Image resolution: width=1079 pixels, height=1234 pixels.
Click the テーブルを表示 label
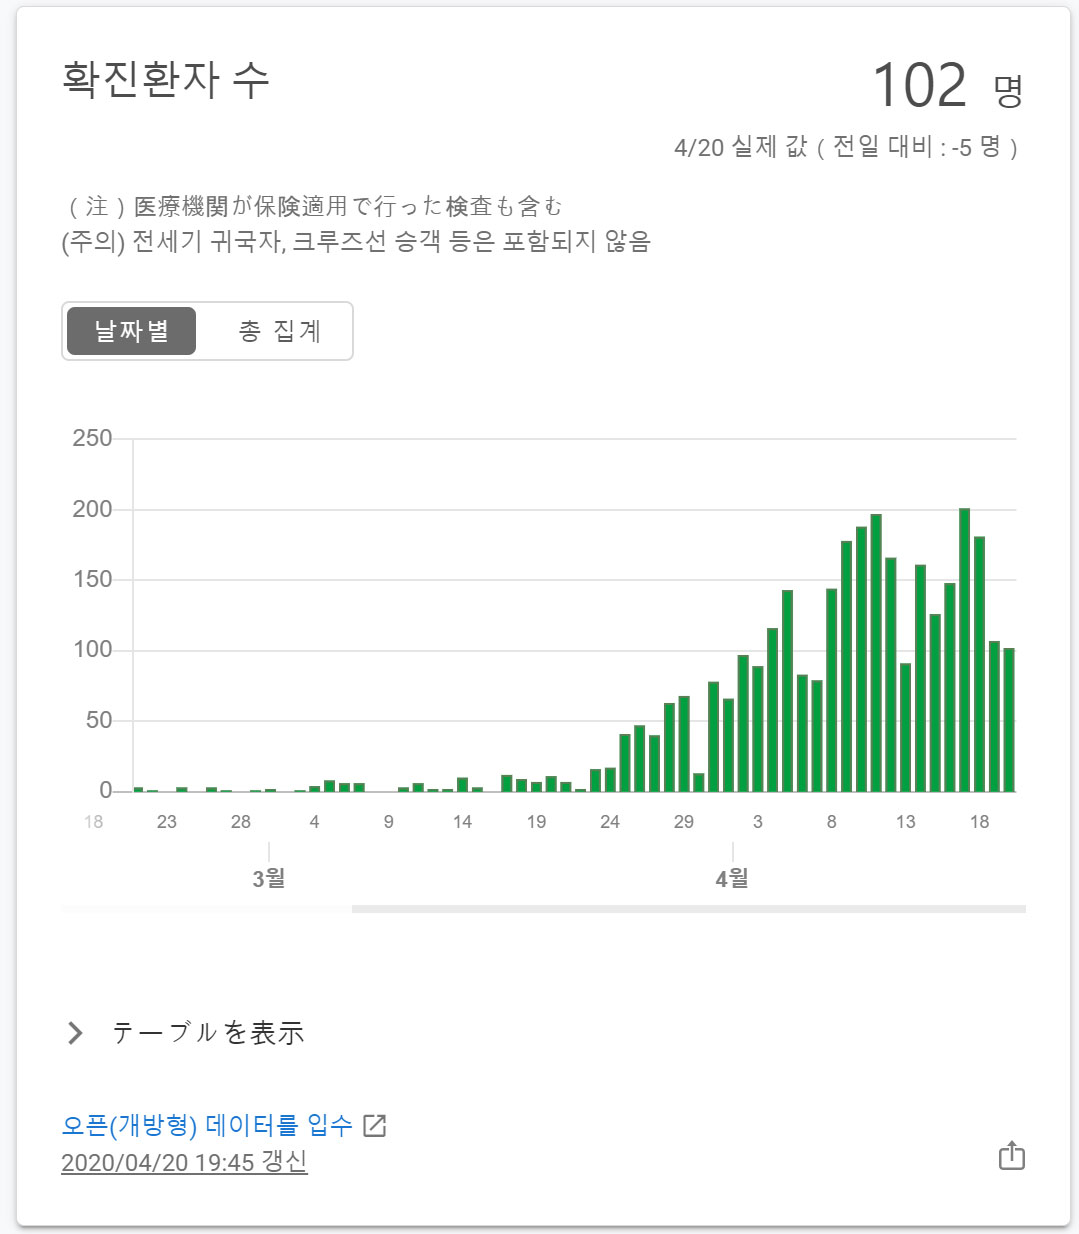click(x=208, y=1033)
